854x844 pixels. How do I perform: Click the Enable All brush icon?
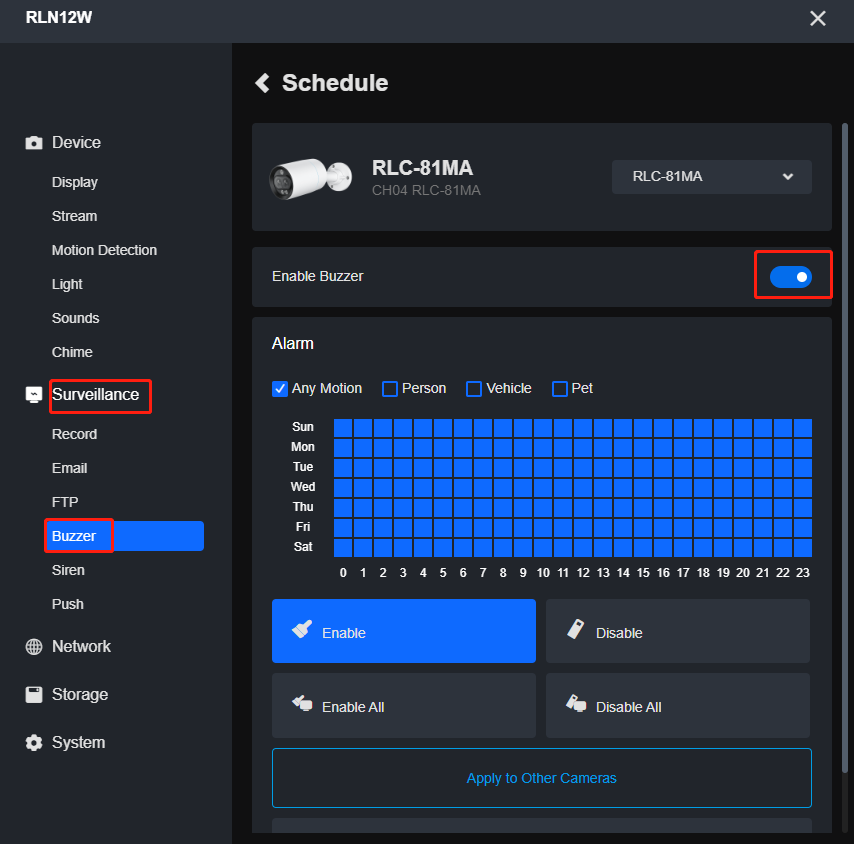click(x=302, y=703)
